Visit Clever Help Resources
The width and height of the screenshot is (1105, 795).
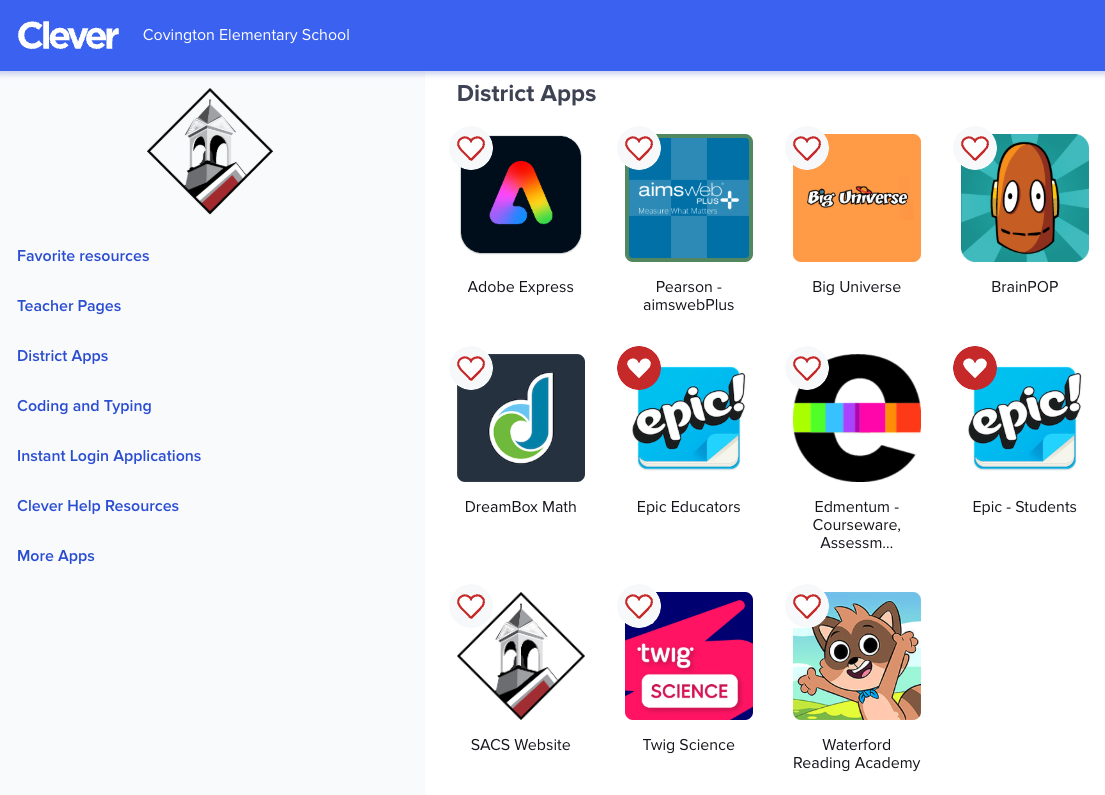97,506
